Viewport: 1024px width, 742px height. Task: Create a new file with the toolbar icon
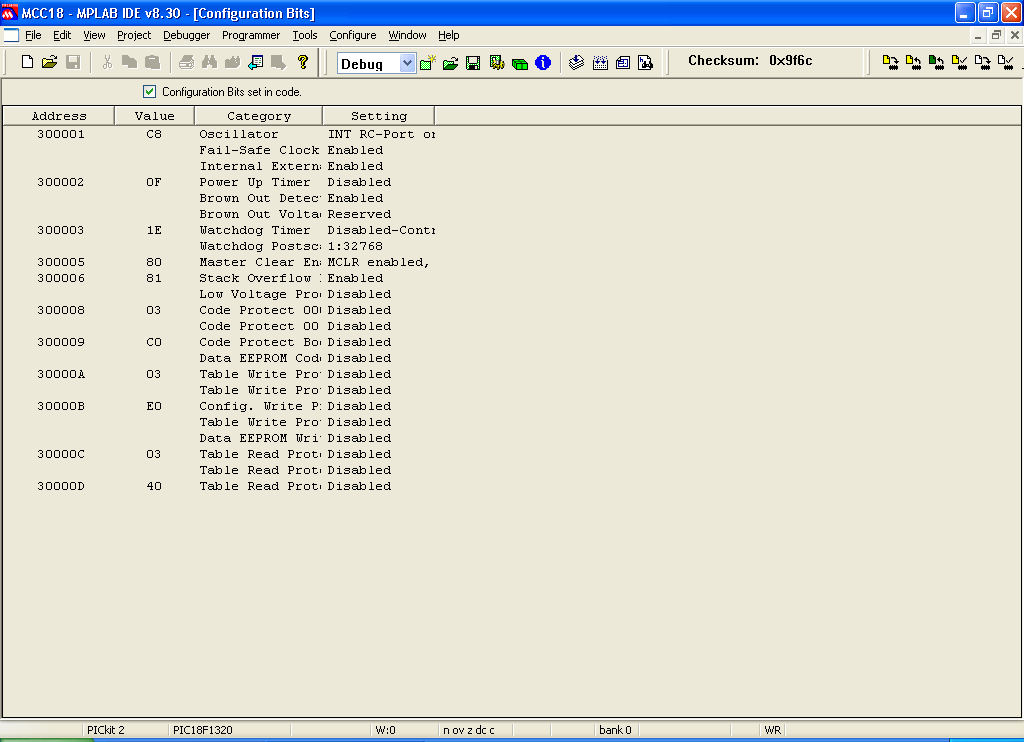[x=27, y=62]
